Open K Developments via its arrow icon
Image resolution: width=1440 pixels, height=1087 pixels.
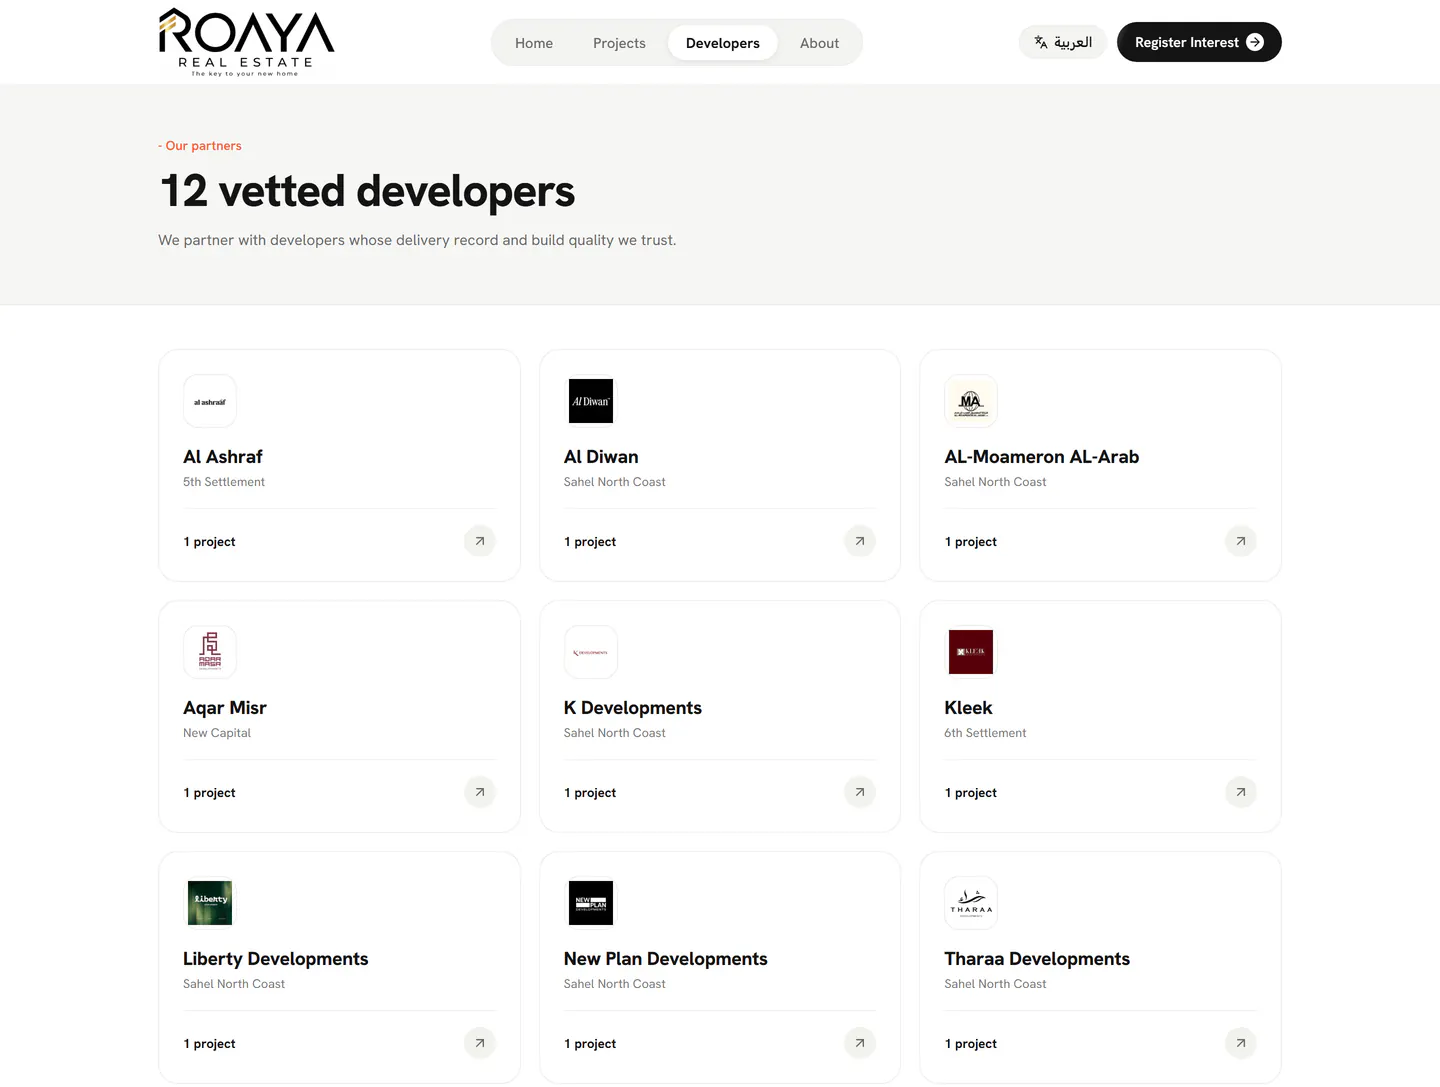(860, 792)
